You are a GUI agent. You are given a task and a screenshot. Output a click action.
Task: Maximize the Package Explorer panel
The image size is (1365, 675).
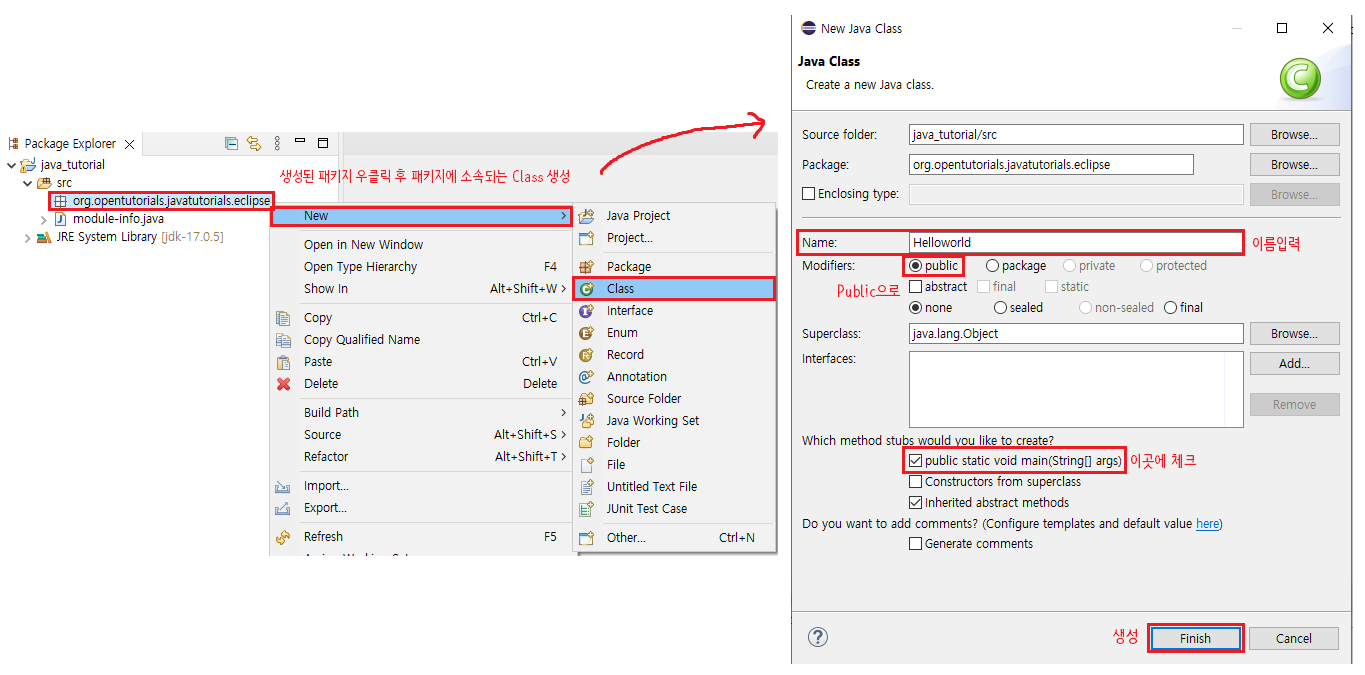(323, 143)
